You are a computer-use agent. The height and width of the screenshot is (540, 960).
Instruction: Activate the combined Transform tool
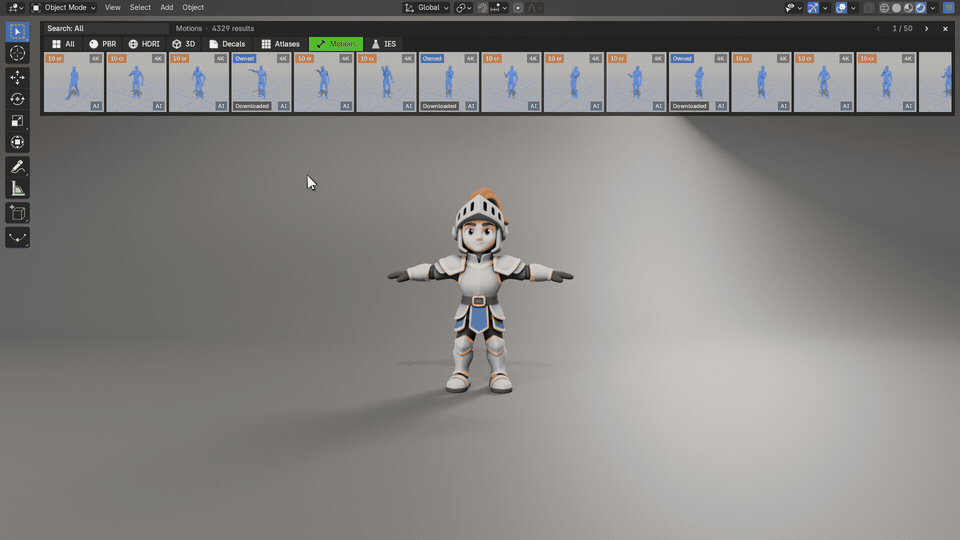click(17, 142)
